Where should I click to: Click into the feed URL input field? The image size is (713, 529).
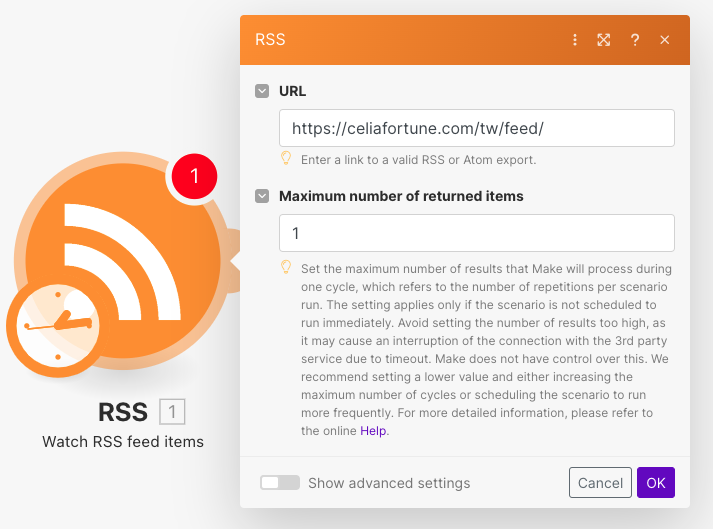[x=476, y=128]
